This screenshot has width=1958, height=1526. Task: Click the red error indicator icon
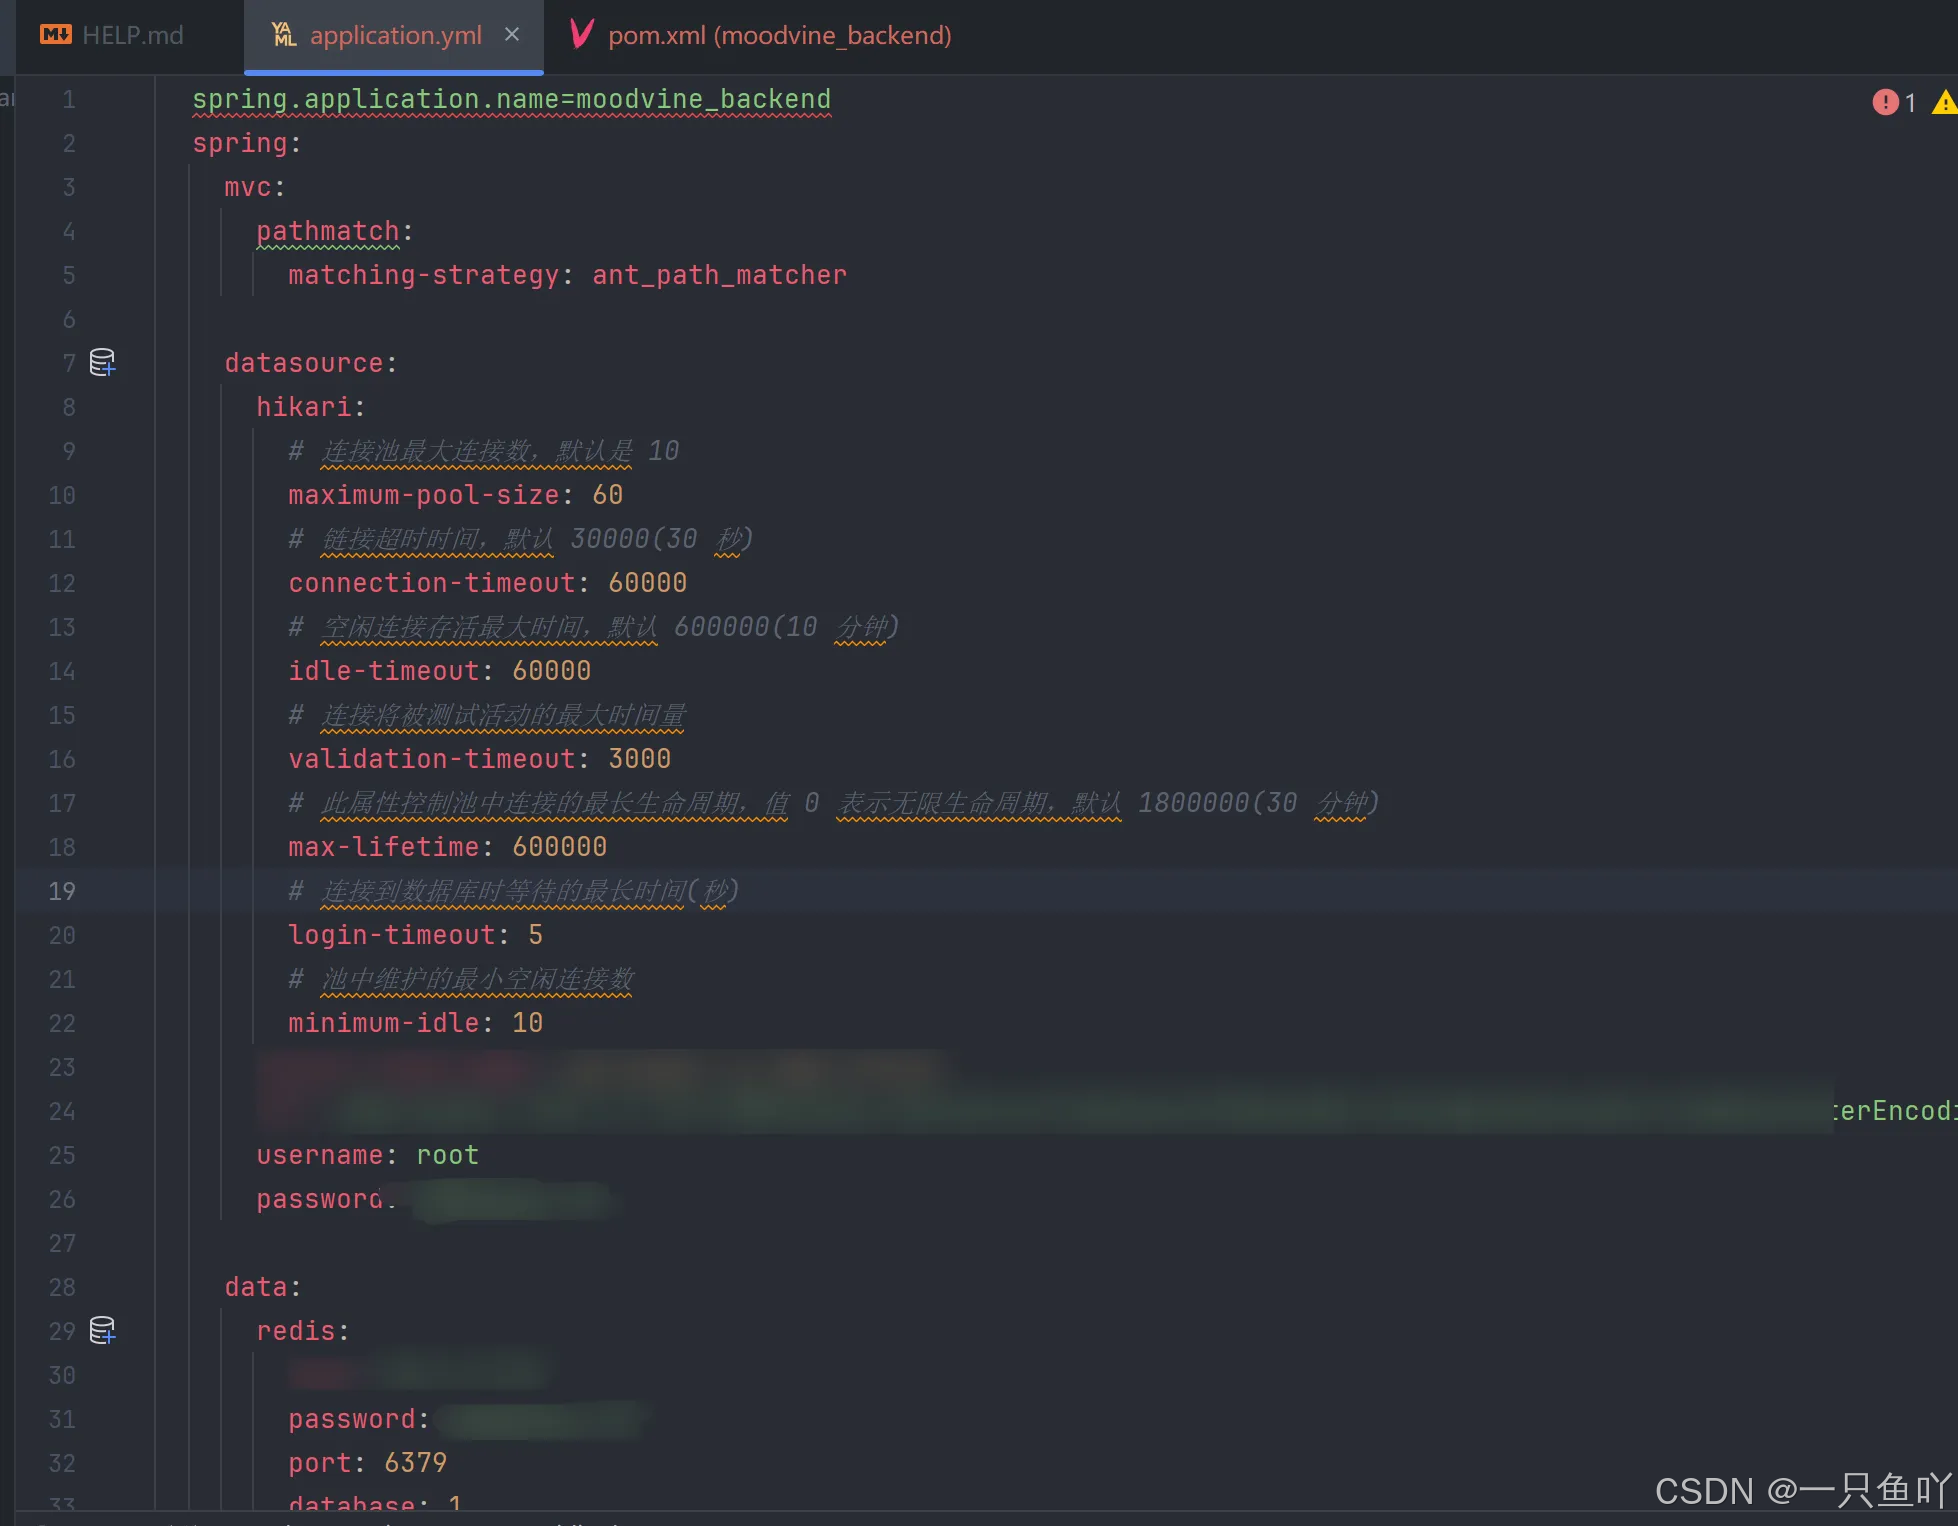[x=1885, y=102]
